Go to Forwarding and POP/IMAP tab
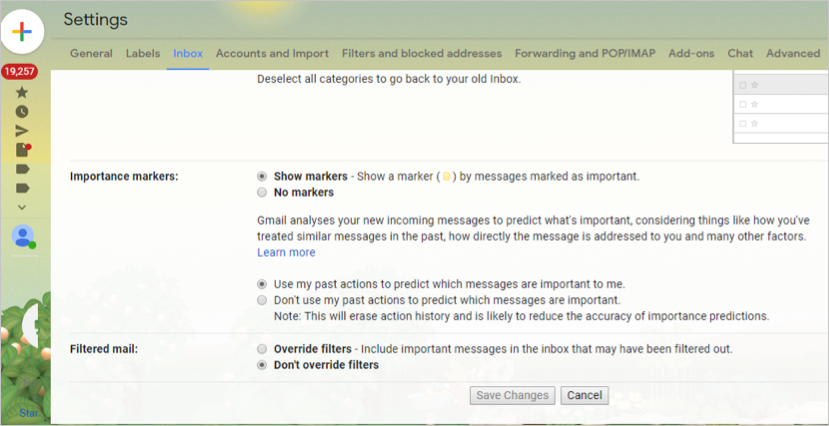Image resolution: width=829 pixels, height=426 pixels. (x=585, y=53)
